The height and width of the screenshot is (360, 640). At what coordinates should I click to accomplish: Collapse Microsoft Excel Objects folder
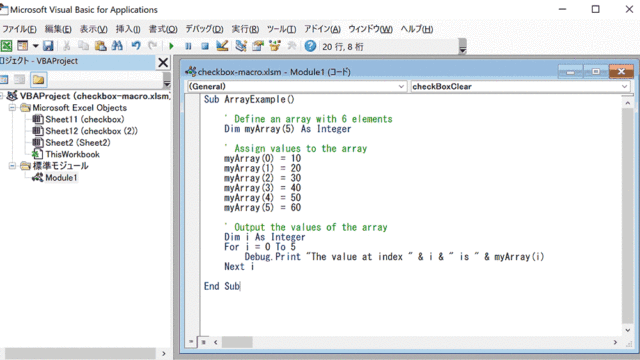click(x=12, y=108)
